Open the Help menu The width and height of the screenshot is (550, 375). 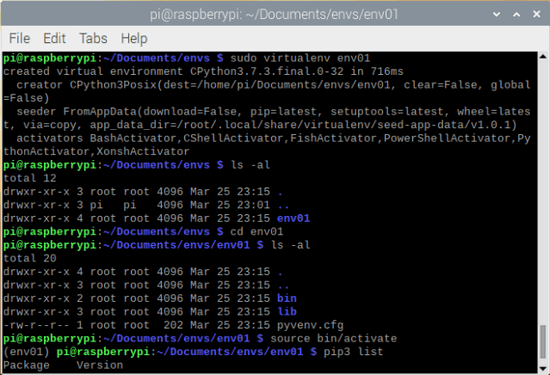[134, 38]
